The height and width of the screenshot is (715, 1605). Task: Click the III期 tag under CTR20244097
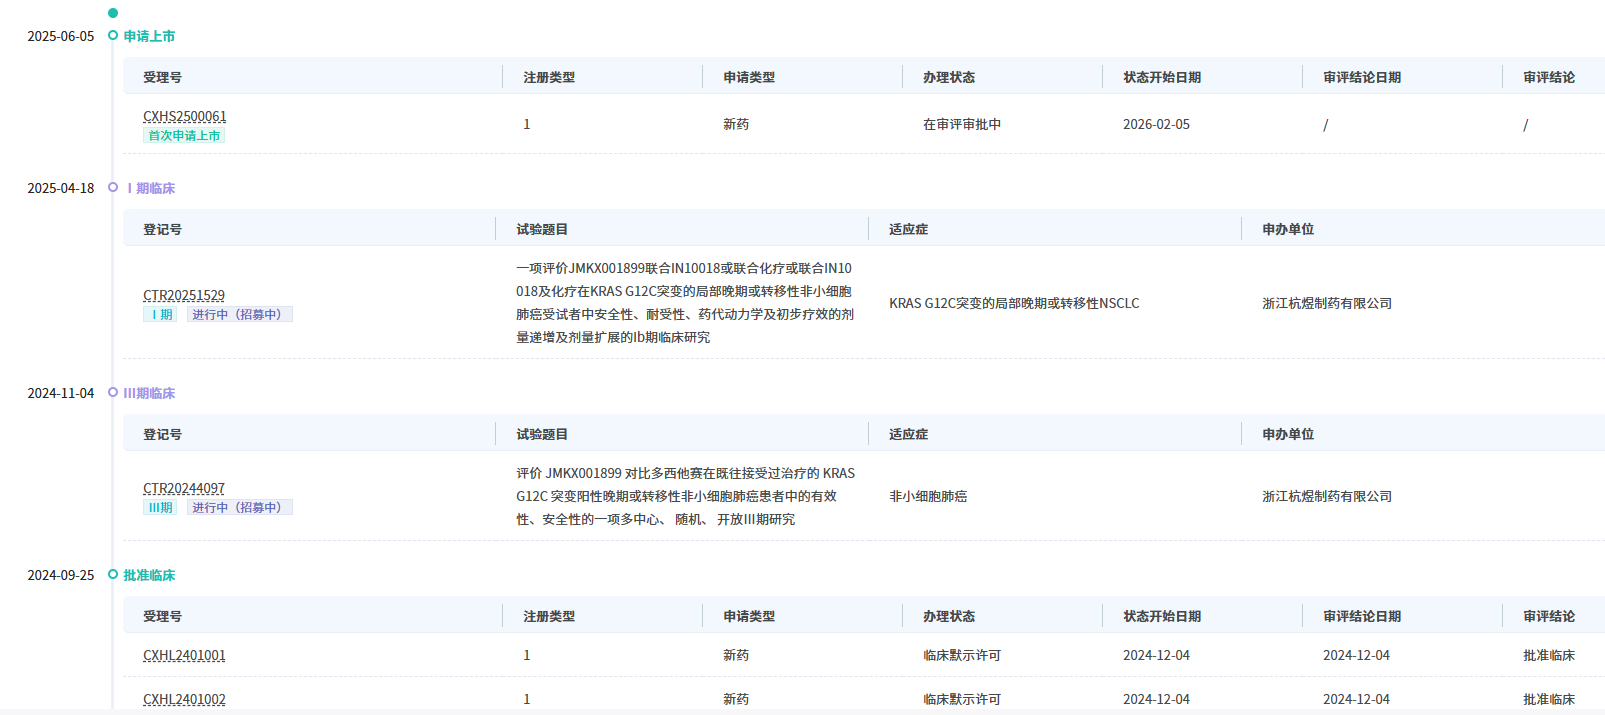click(x=161, y=507)
